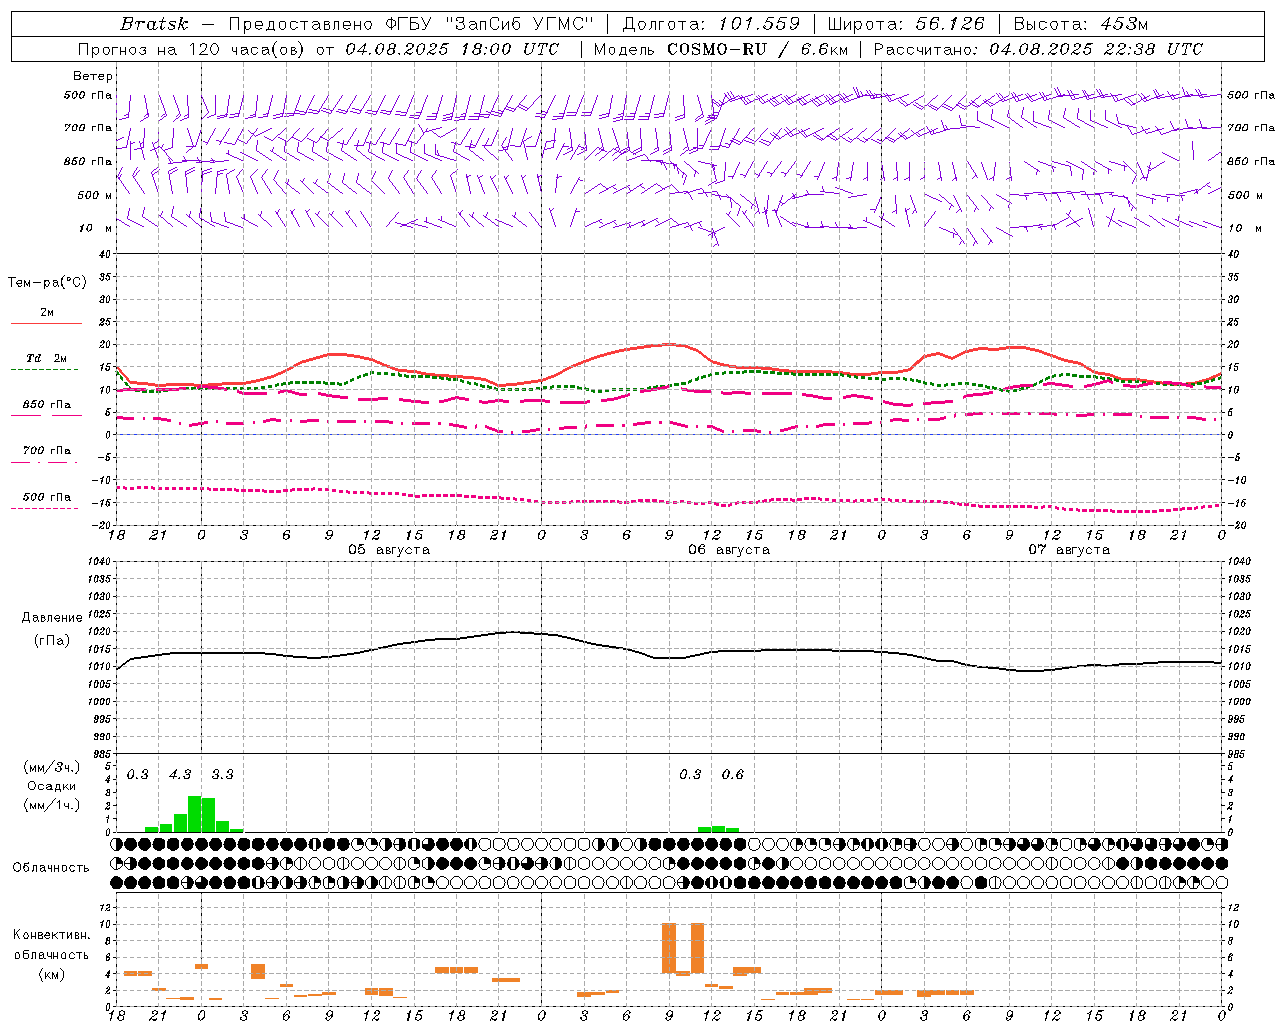Click the Bratsk station name in header
The image size is (1280, 1024).
coord(154,24)
